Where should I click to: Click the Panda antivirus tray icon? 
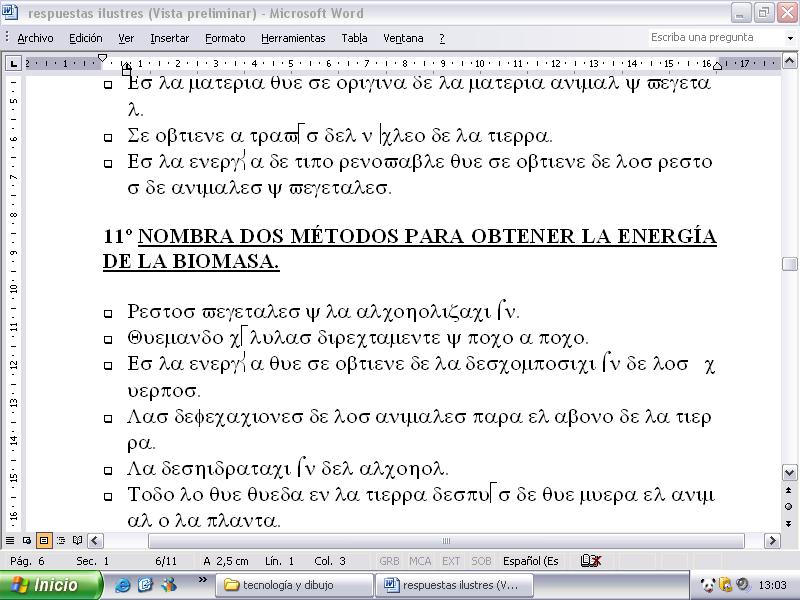pyautogui.click(x=708, y=585)
